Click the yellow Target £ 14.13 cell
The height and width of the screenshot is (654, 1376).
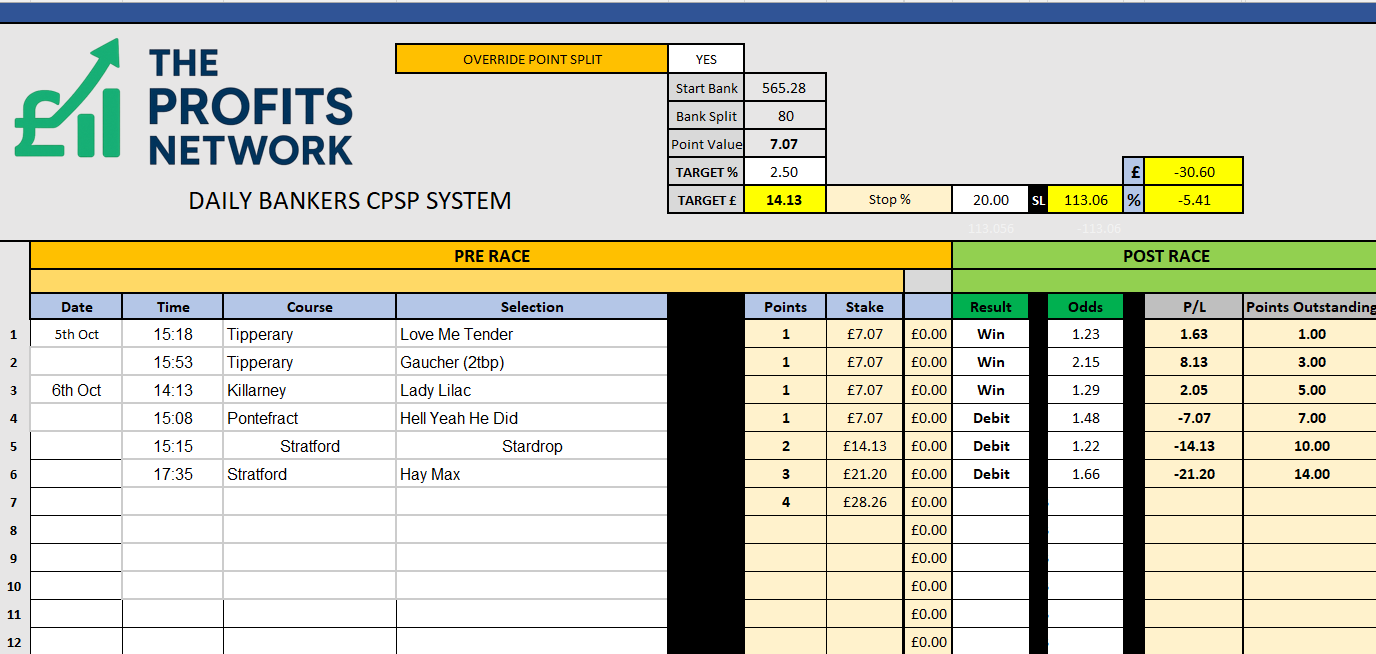[x=785, y=200]
